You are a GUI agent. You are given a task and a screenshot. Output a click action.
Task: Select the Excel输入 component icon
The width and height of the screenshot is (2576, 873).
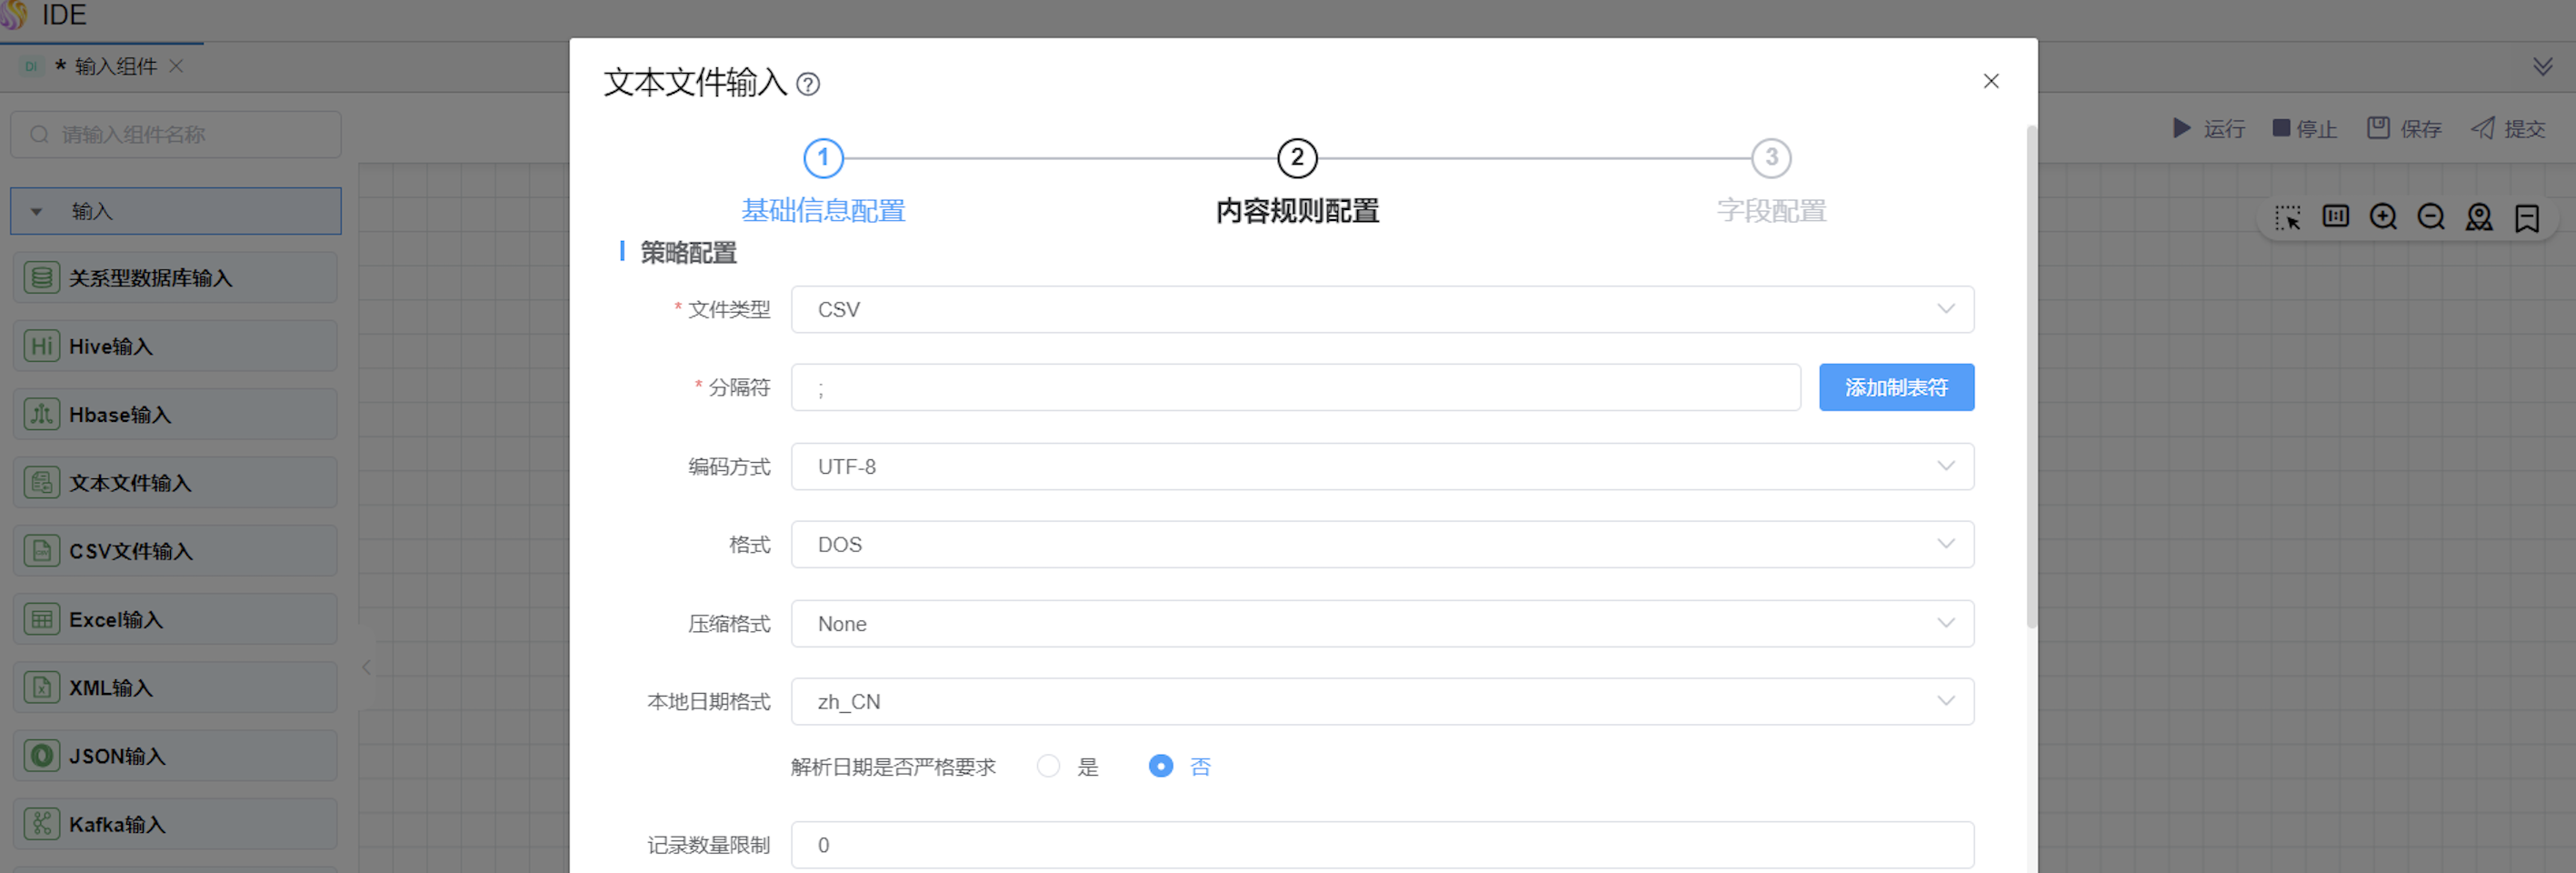(41, 619)
